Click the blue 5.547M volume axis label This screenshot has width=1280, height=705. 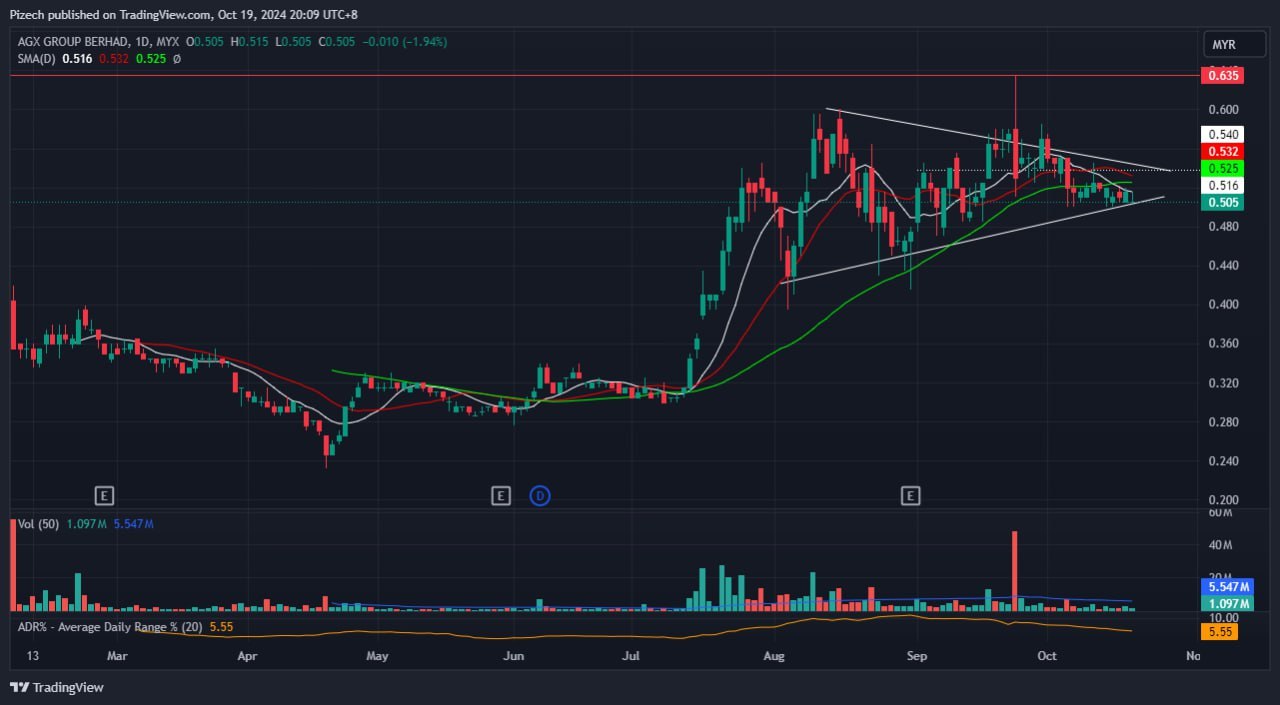1226,587
